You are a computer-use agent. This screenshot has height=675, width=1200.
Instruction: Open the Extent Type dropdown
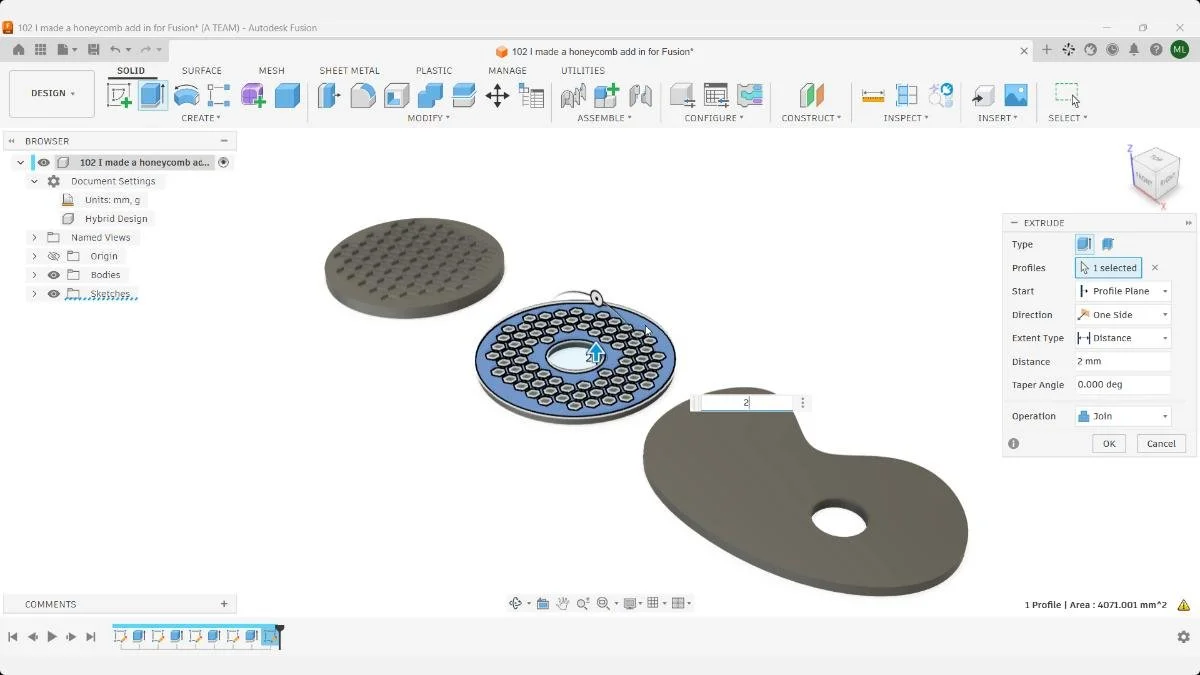tap(1123, 338)
